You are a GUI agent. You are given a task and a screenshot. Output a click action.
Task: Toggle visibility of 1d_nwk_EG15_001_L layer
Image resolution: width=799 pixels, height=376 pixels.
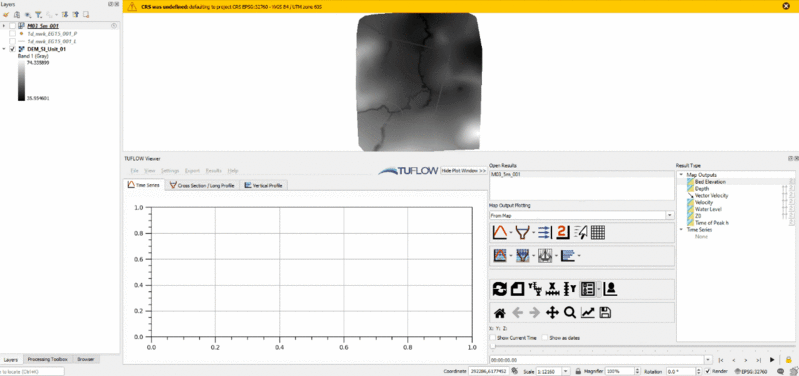click(x=12, y=41)
